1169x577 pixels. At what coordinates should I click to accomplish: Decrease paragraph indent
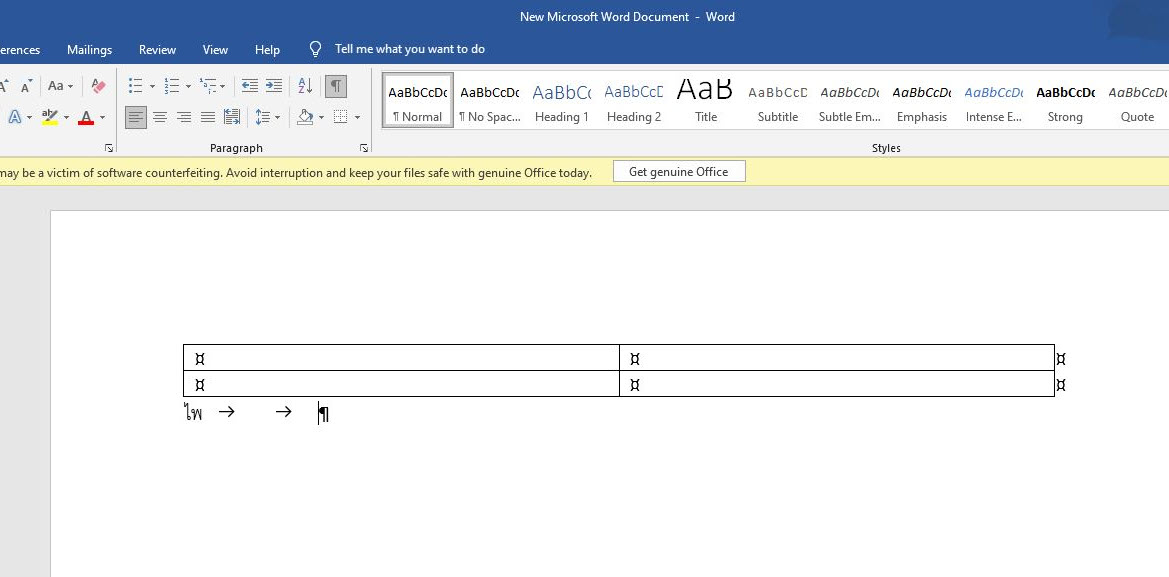tap(250, 86)
